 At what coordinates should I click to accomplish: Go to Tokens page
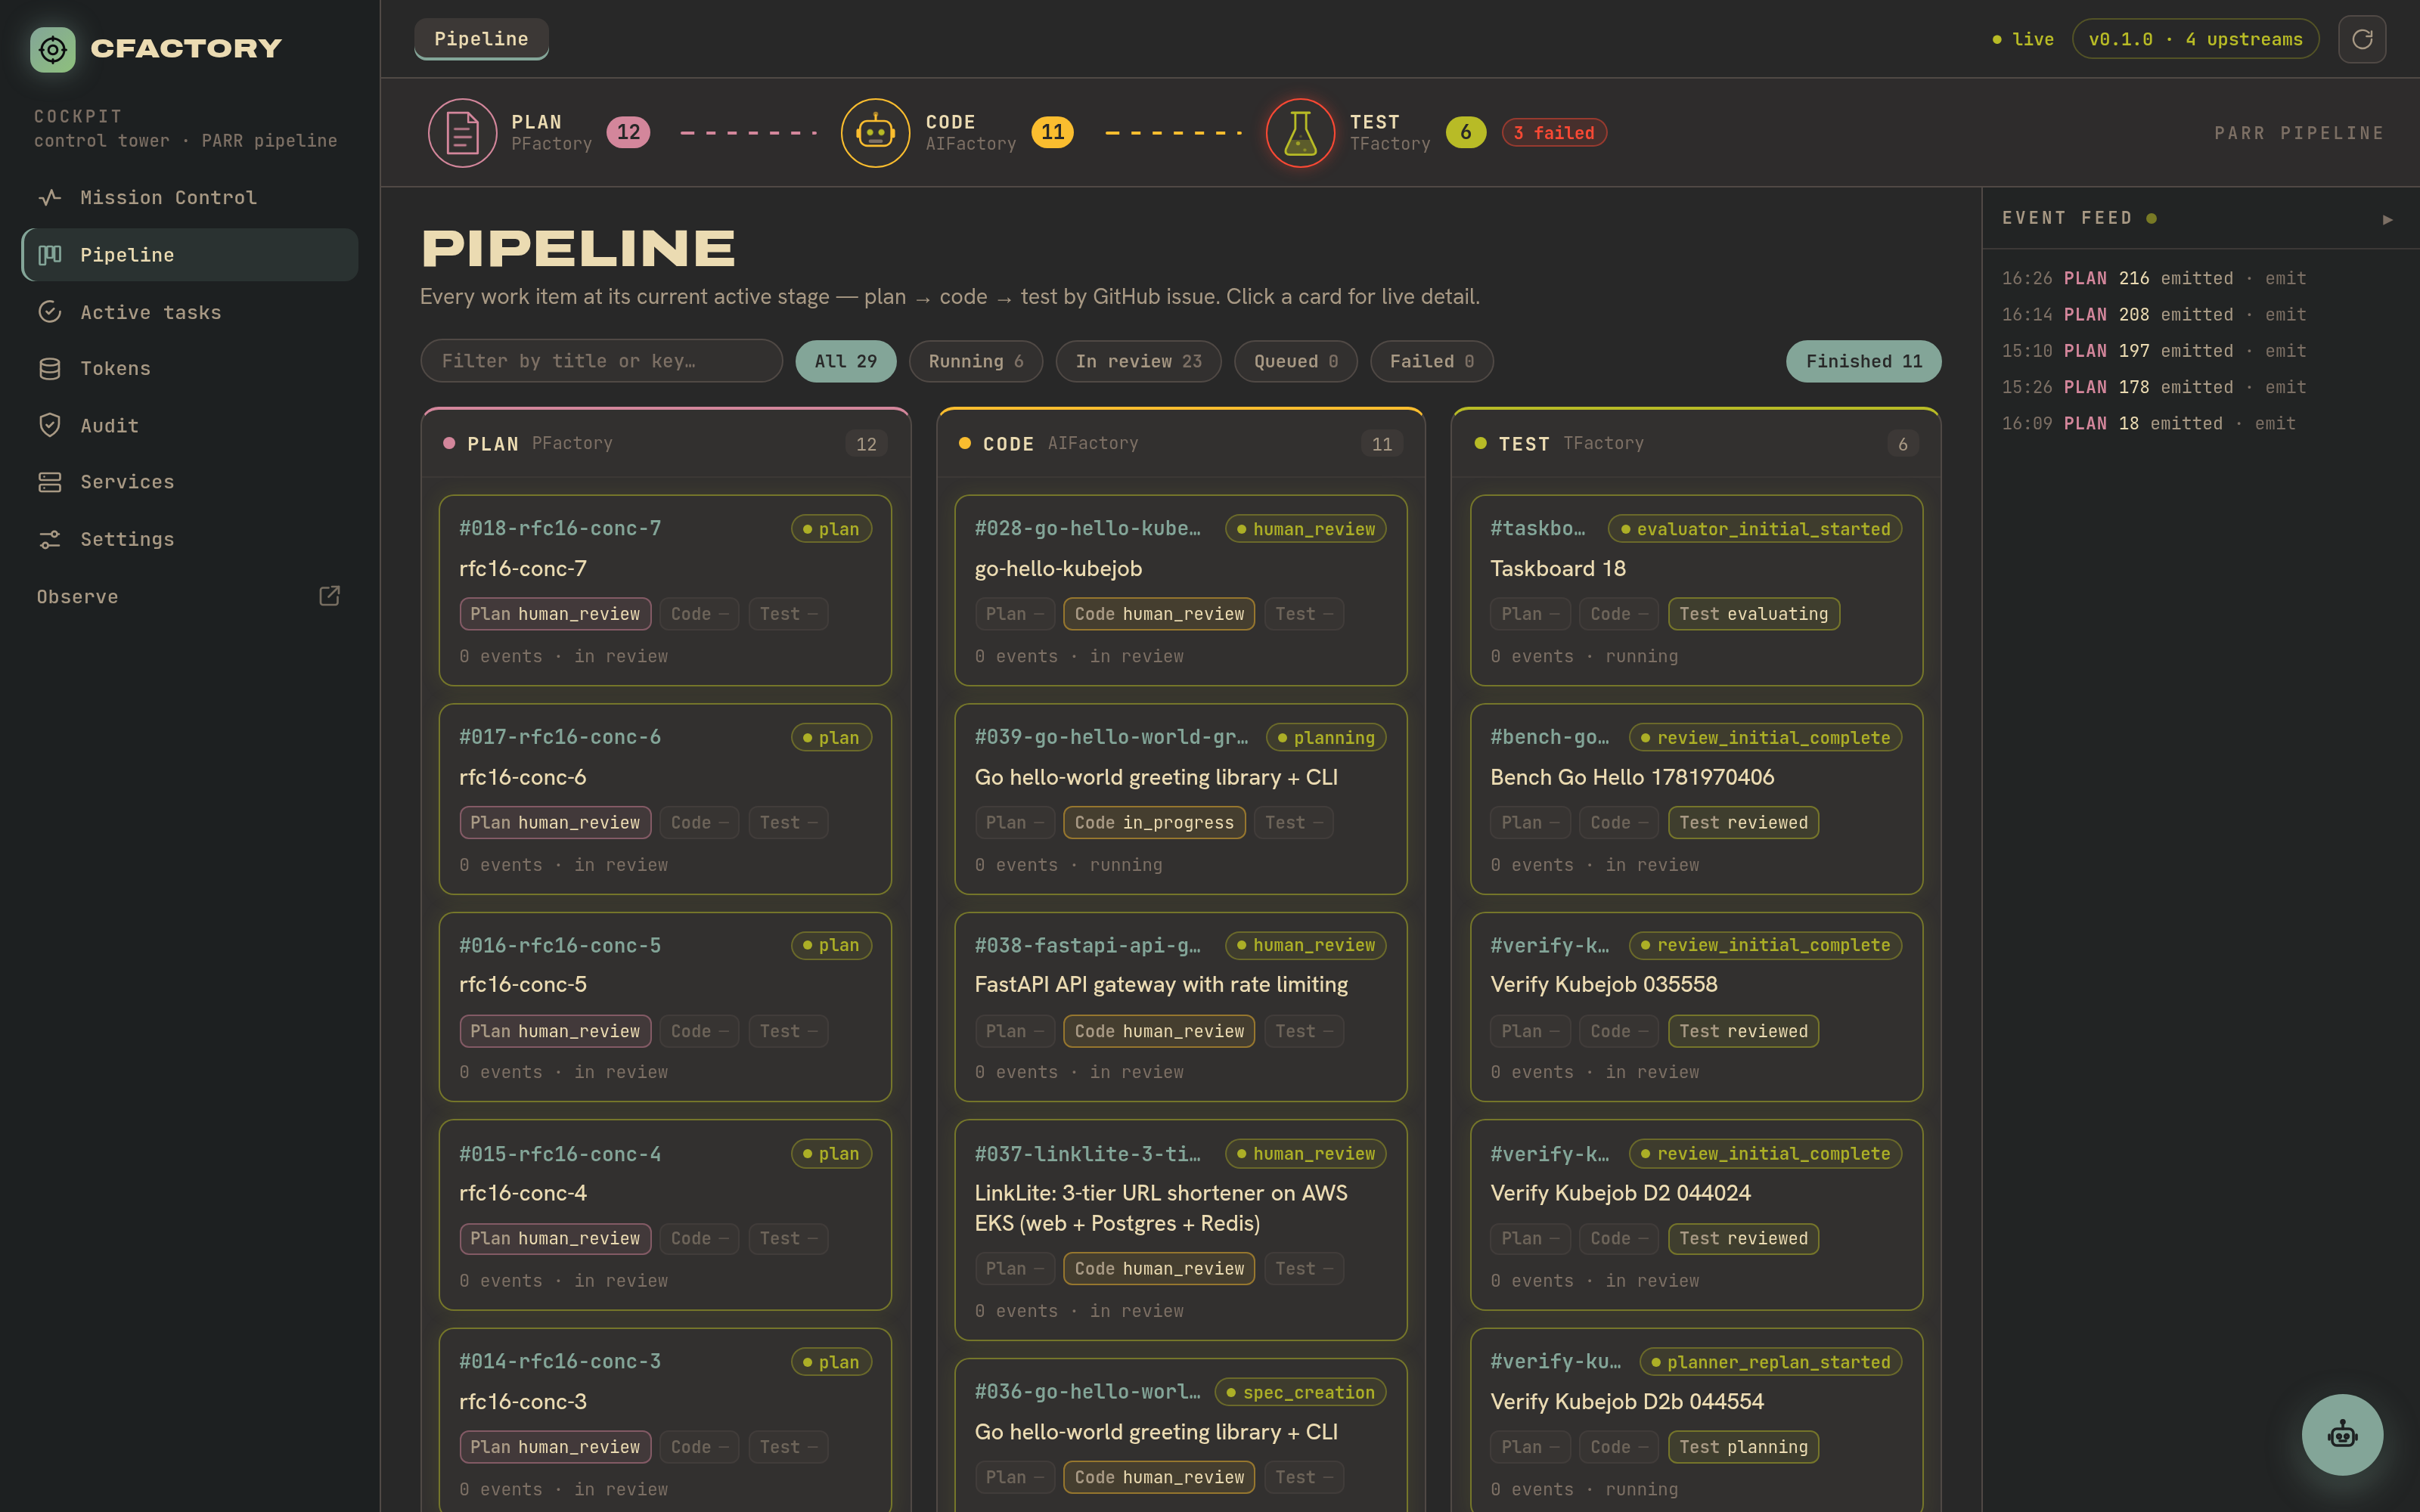[x=190, y=369]
